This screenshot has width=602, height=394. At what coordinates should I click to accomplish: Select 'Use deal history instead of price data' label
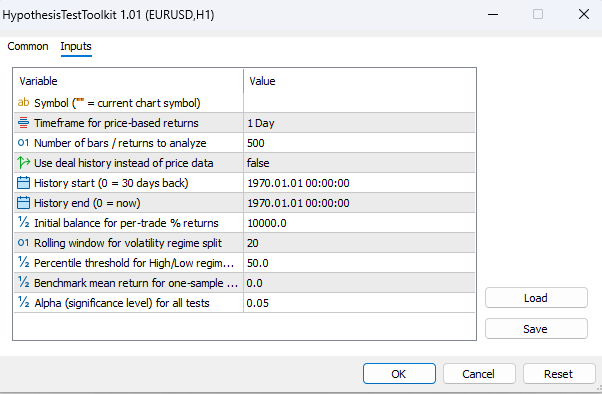tap(124, 163)
